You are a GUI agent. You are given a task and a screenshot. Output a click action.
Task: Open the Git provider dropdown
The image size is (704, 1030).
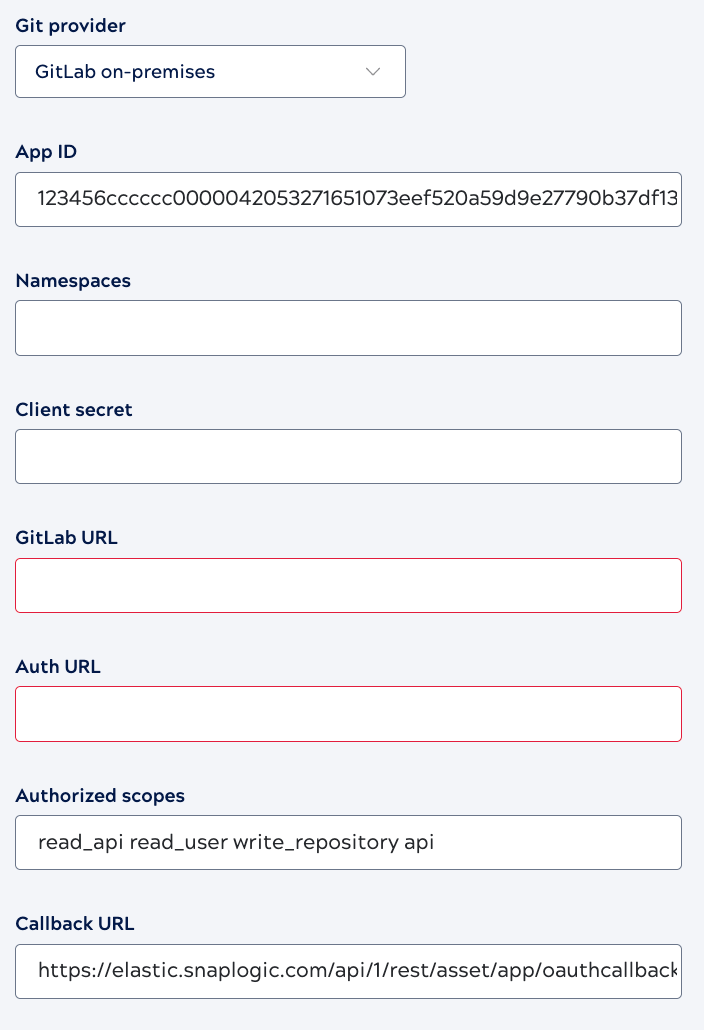tap(210, 71)
